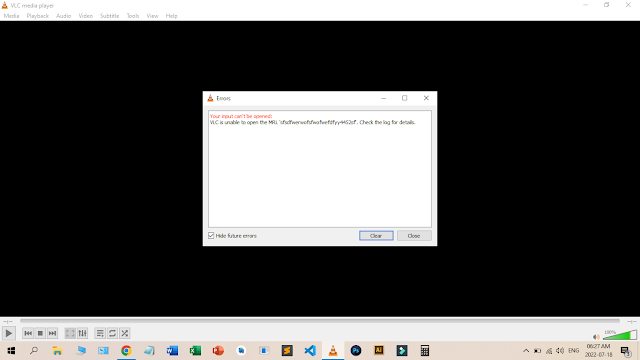Open Calculator from taskbar
This screenshot has width=640, height=360.
pos(425,351)
